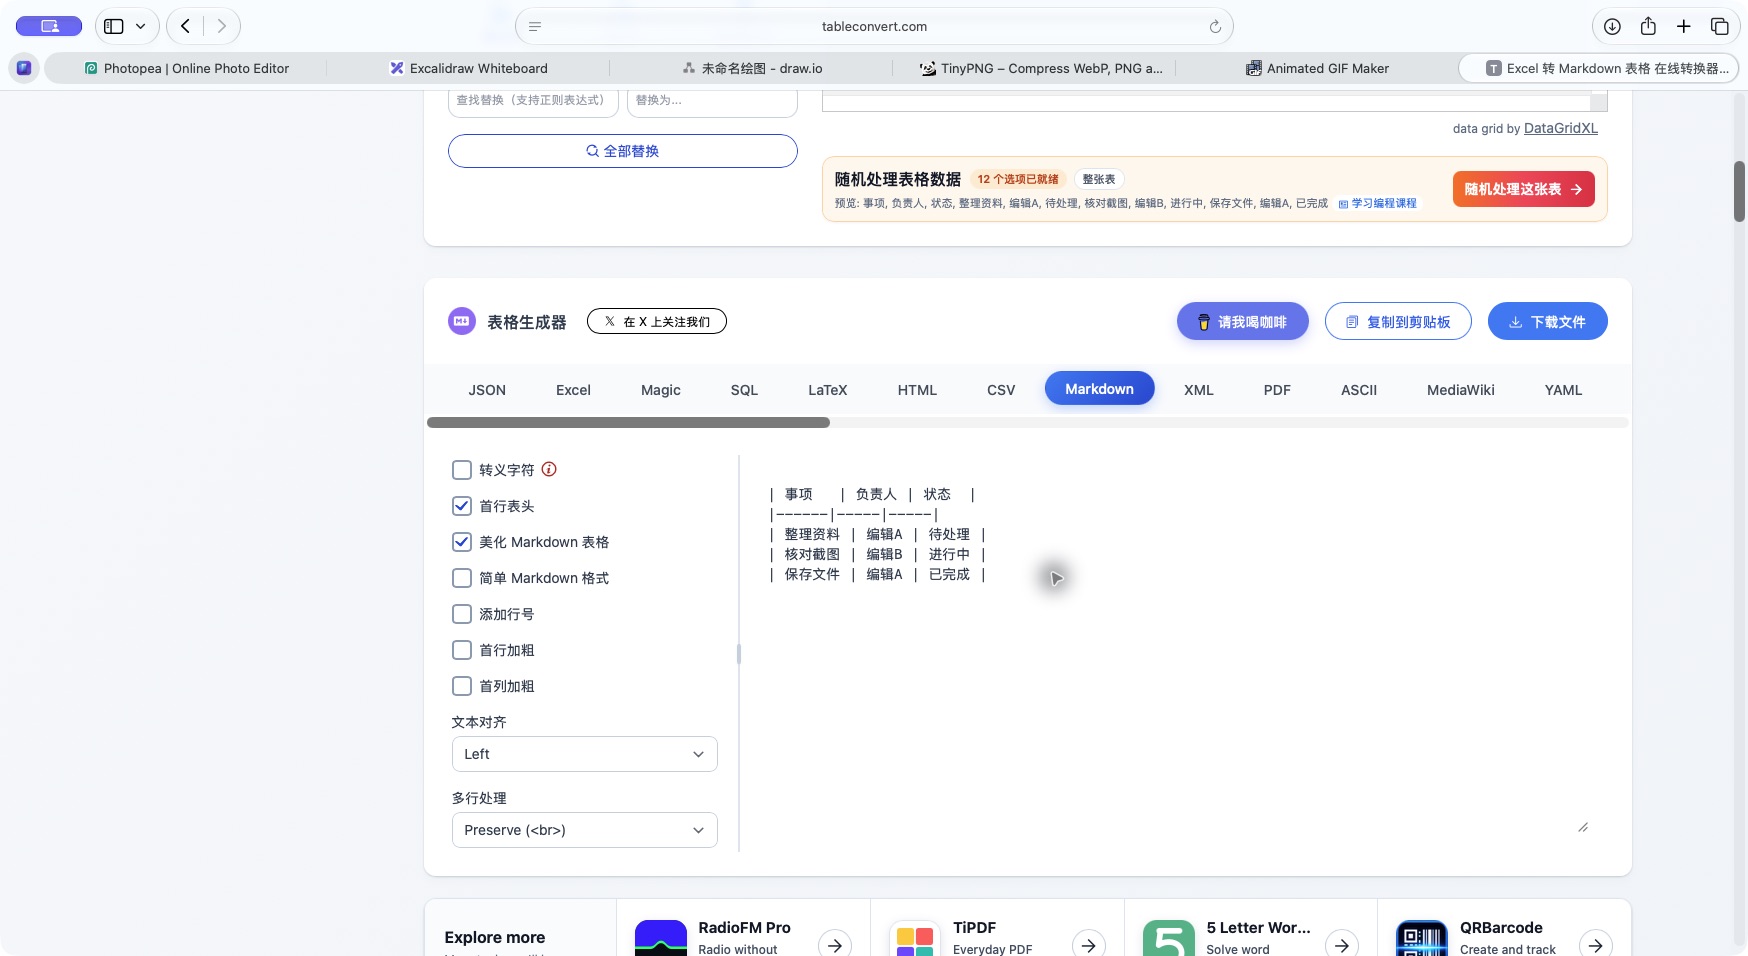The height and width of the screenshot is (956, 1748).
Task: Switch to Photopea Online Photo Editor tab
Action: 186,68
